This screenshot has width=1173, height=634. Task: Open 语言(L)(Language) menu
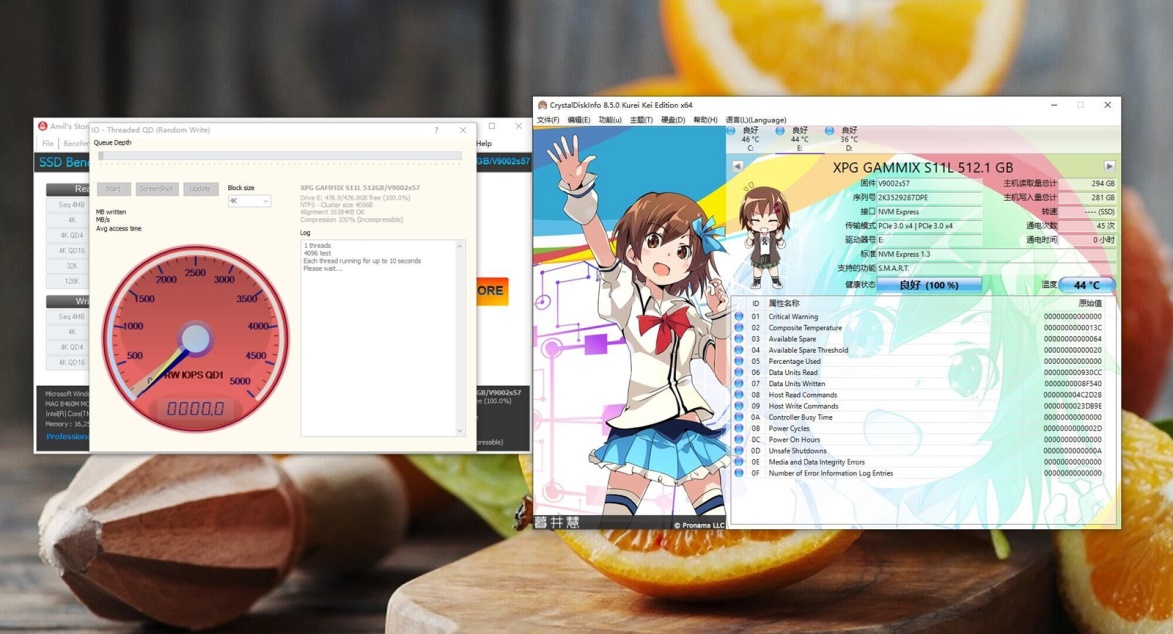coord(756,120)
